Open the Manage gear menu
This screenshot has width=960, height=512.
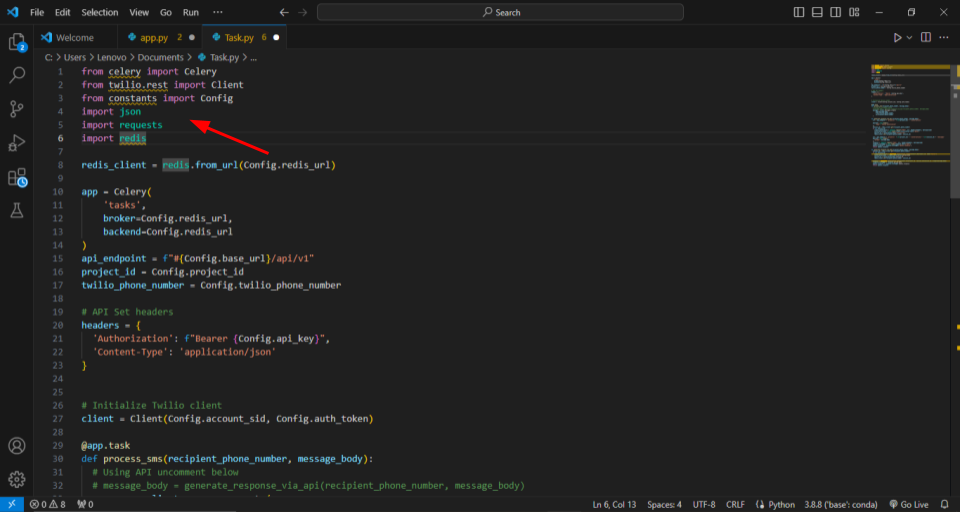tap(17, 479)
